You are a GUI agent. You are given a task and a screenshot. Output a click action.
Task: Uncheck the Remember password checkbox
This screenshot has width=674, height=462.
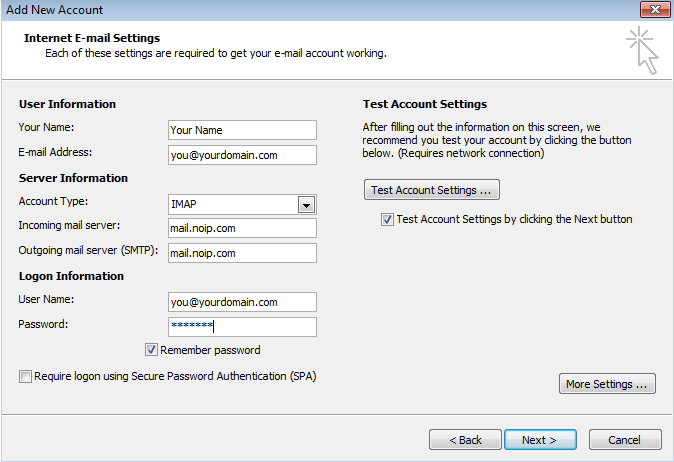(x=151, y=350)
